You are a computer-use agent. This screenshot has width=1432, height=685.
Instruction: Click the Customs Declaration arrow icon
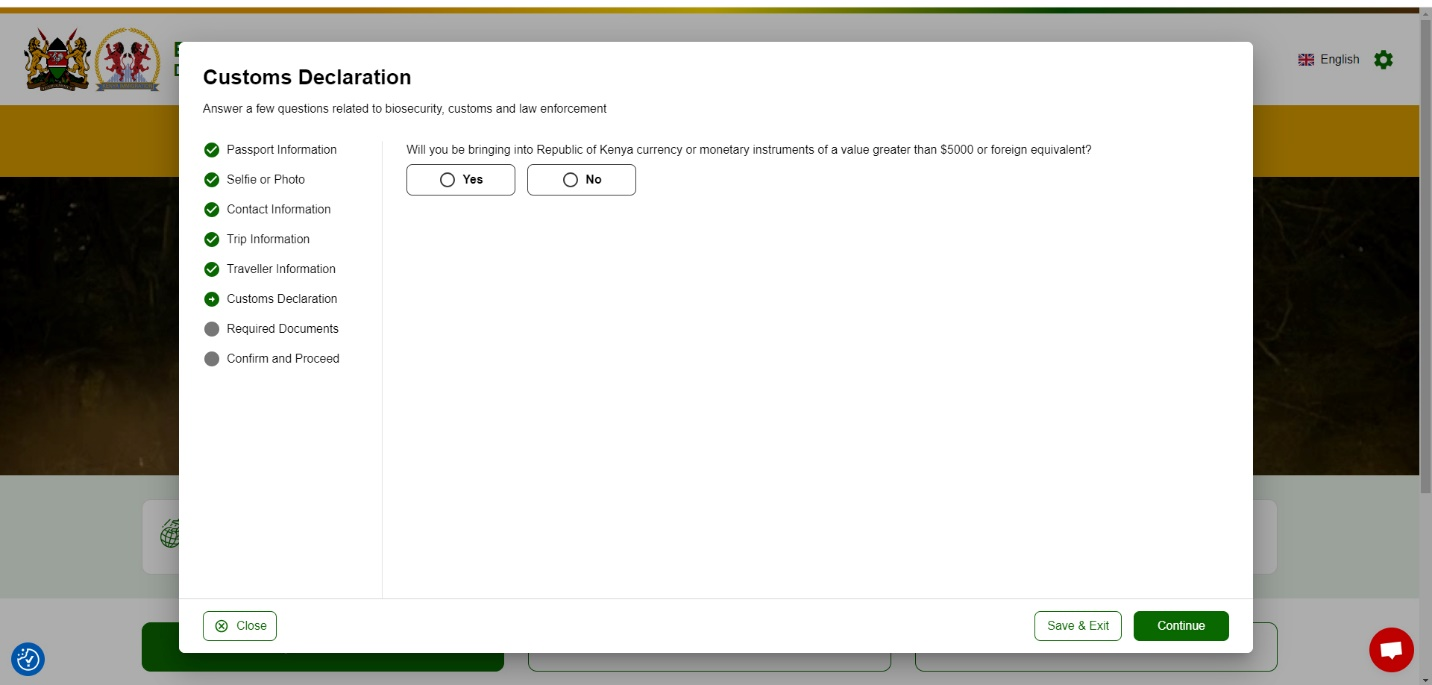[211, 299]
